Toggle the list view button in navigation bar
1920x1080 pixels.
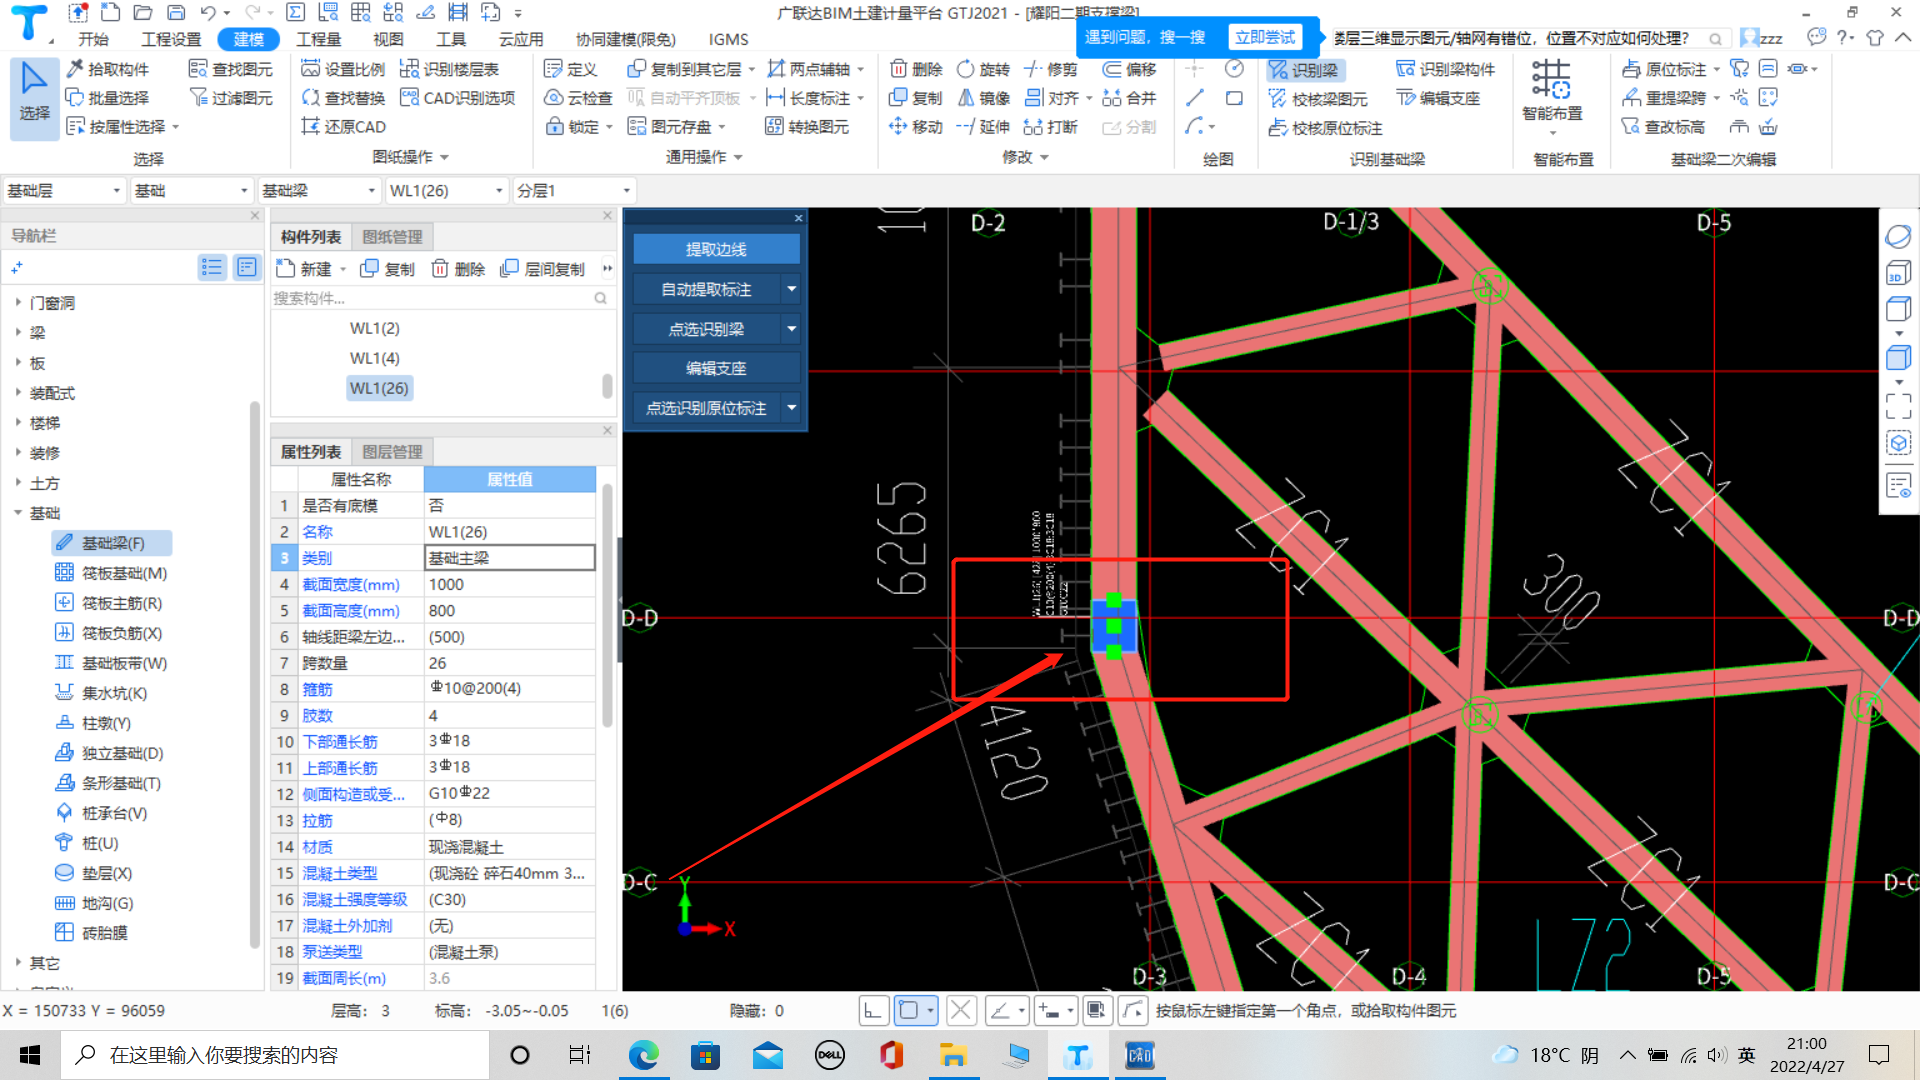pyautogui.click(x=211, y=267)
